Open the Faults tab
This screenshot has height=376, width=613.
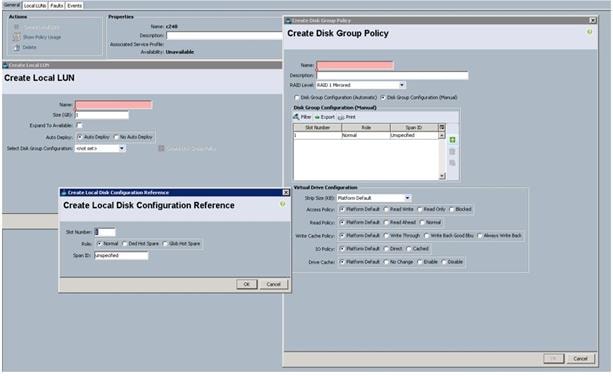coord(57,5)
